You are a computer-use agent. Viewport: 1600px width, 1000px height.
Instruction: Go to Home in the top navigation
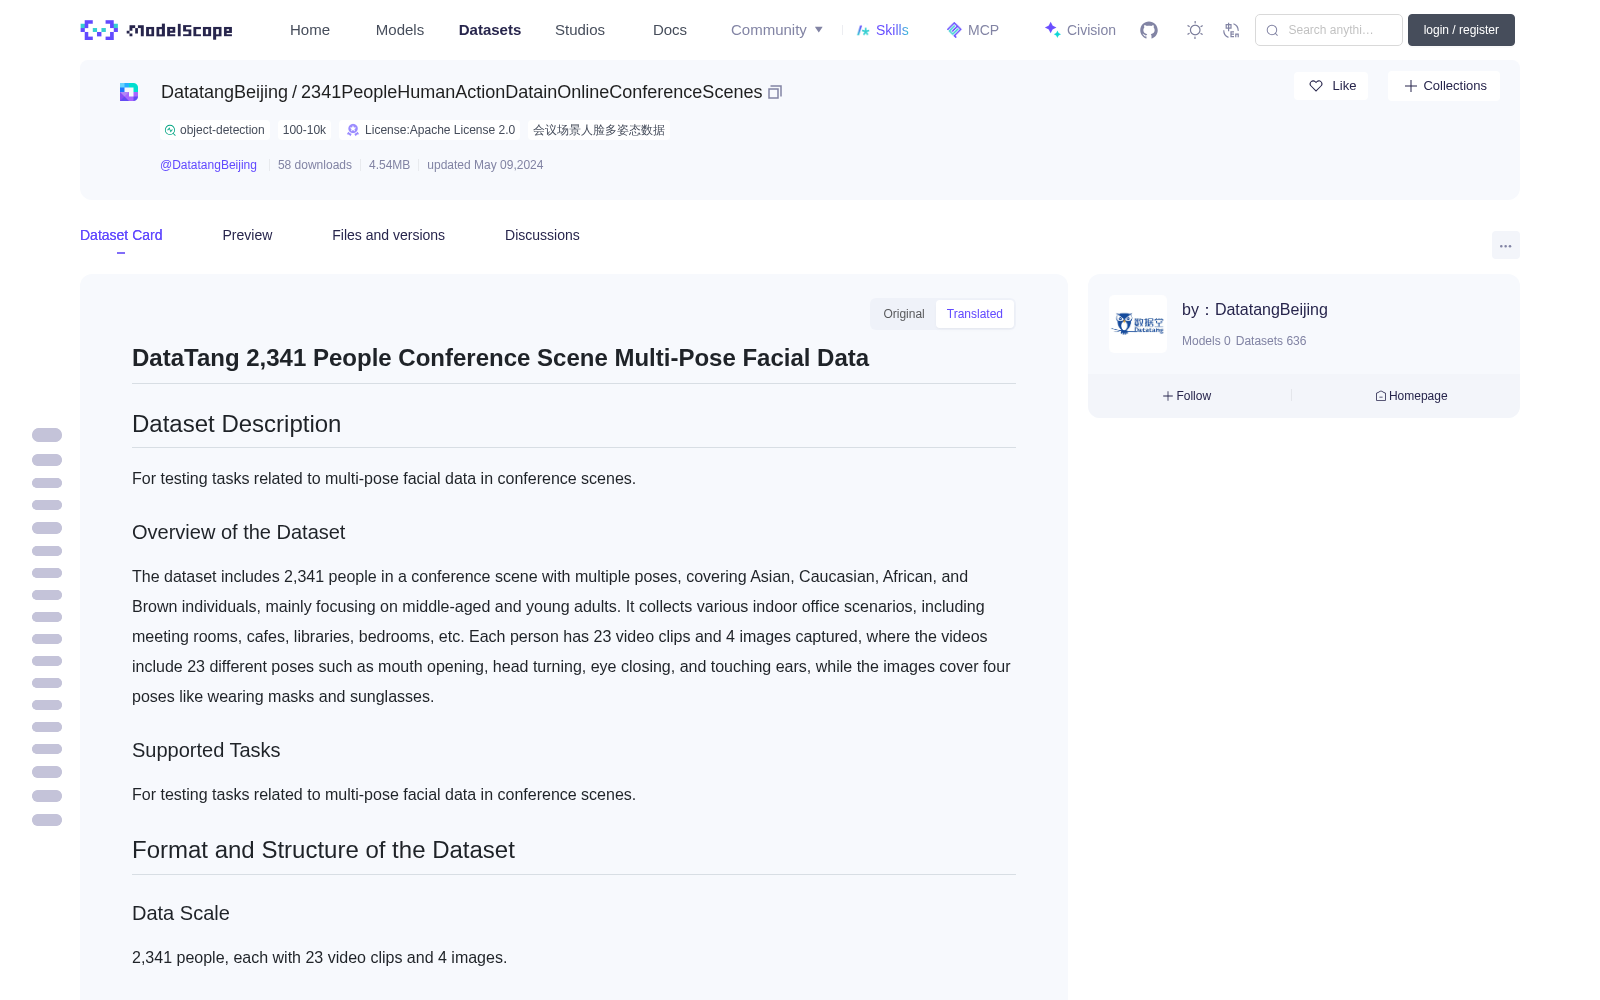pyautogui.click(x=310, y=30)
